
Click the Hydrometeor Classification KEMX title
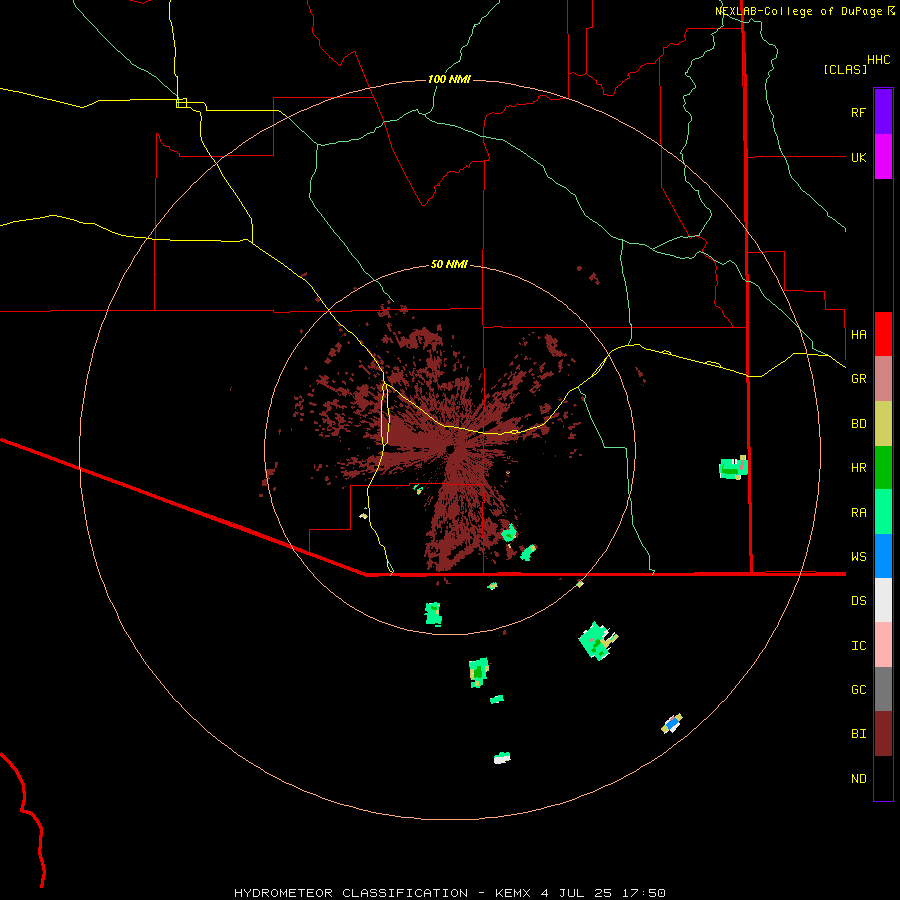[x=449, y=893]
